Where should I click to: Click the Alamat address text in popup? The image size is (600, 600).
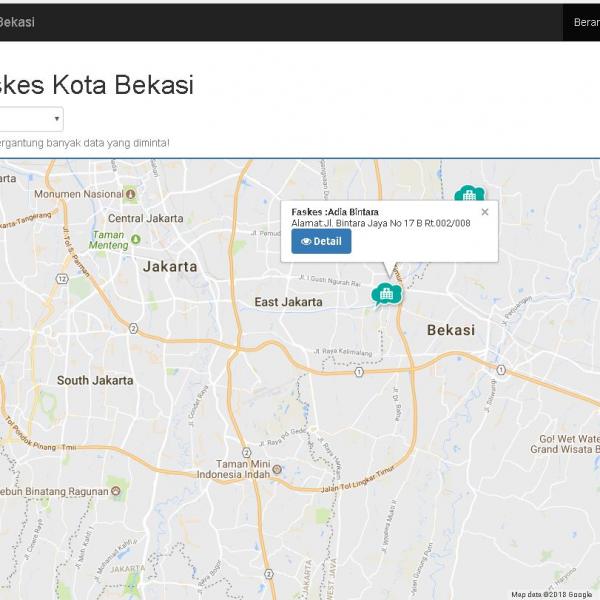pyautogui.click(x=380, y=223)
